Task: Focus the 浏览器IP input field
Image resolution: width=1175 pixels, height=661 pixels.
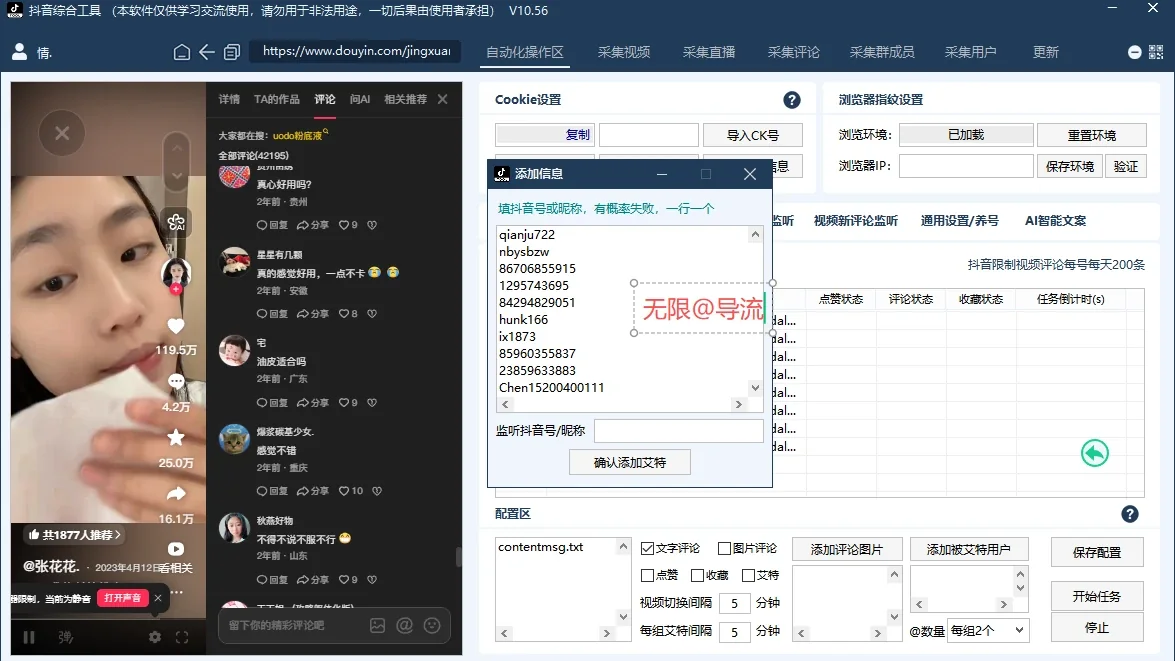Action: click(x=966, y=166)
